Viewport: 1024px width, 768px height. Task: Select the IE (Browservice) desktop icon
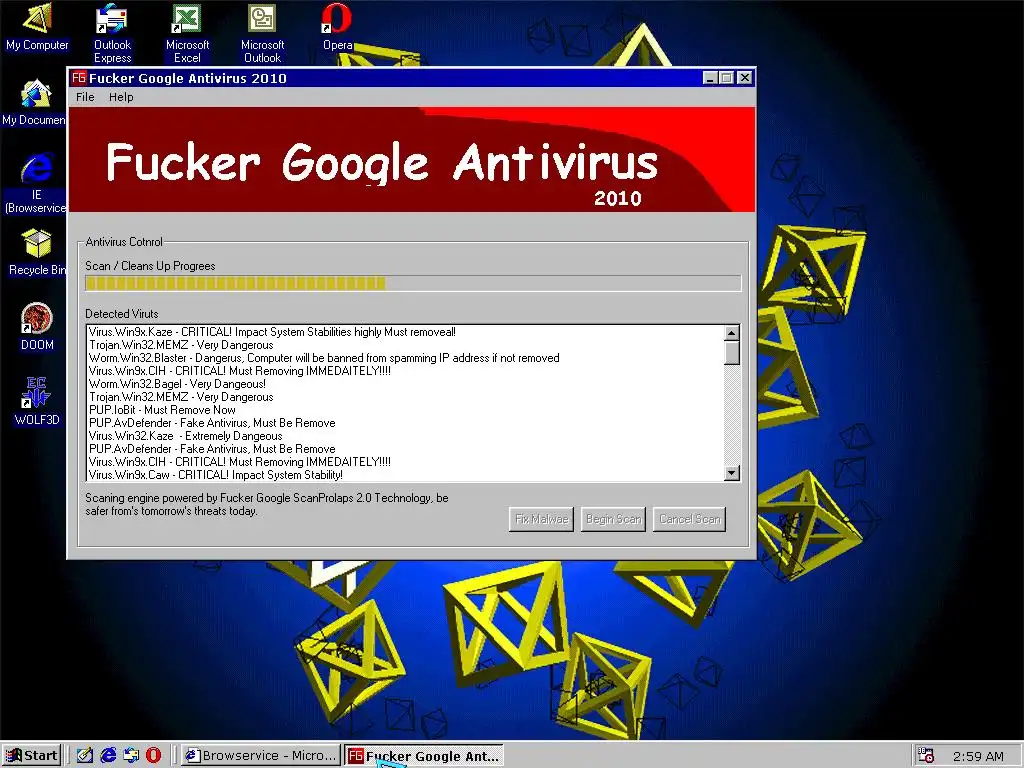(x=36, y=183)
